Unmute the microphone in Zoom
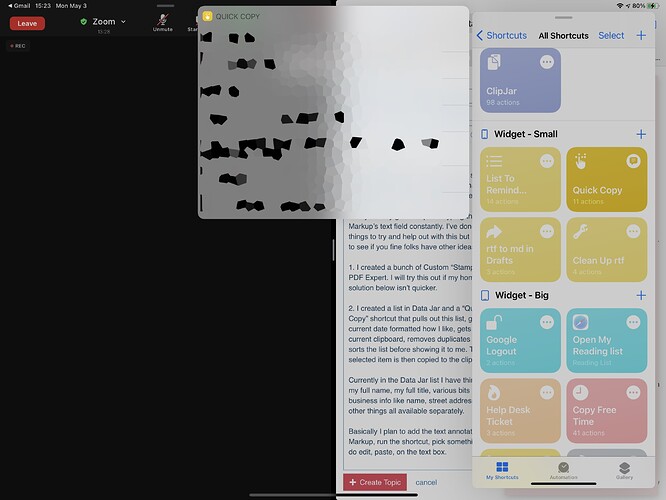 pos(163,23)
